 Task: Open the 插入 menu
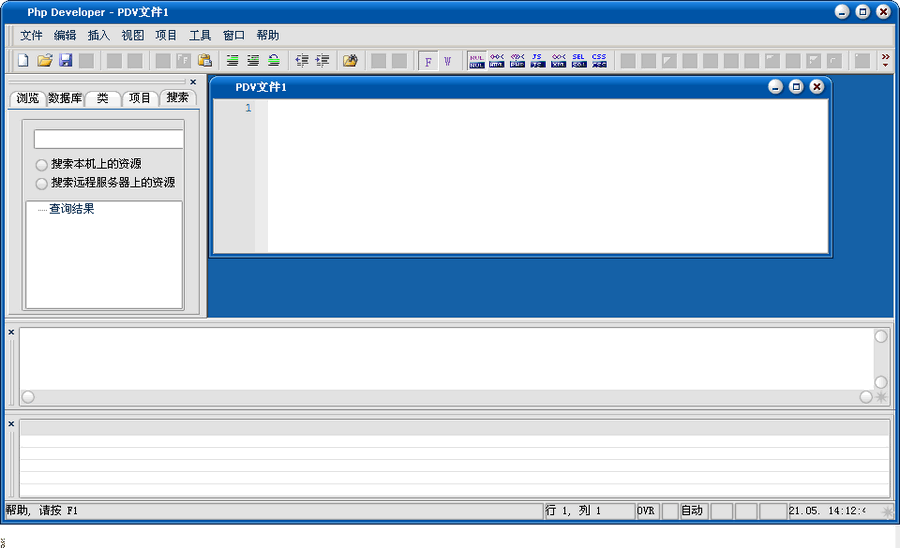[x=99, y=36]
